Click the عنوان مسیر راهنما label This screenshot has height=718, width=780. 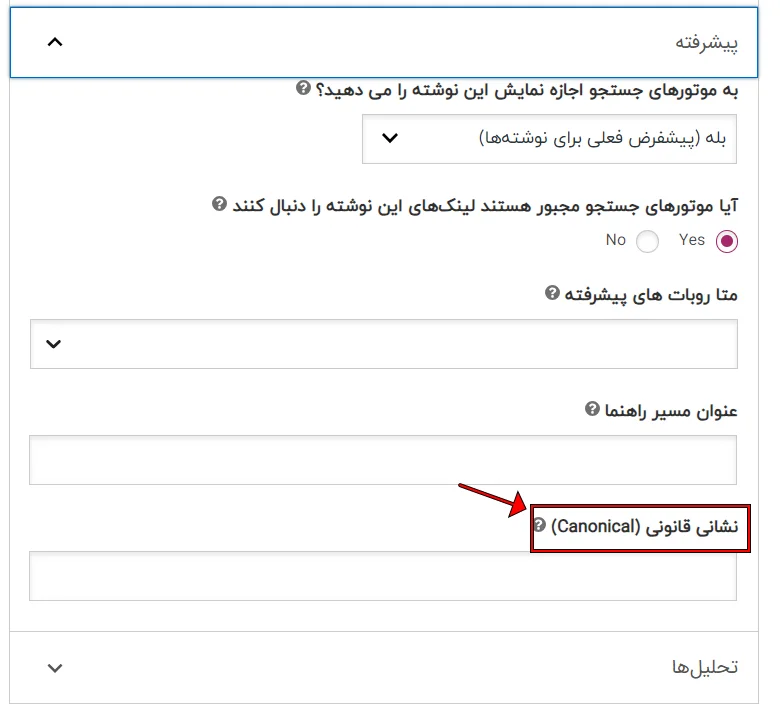point(671,411)
